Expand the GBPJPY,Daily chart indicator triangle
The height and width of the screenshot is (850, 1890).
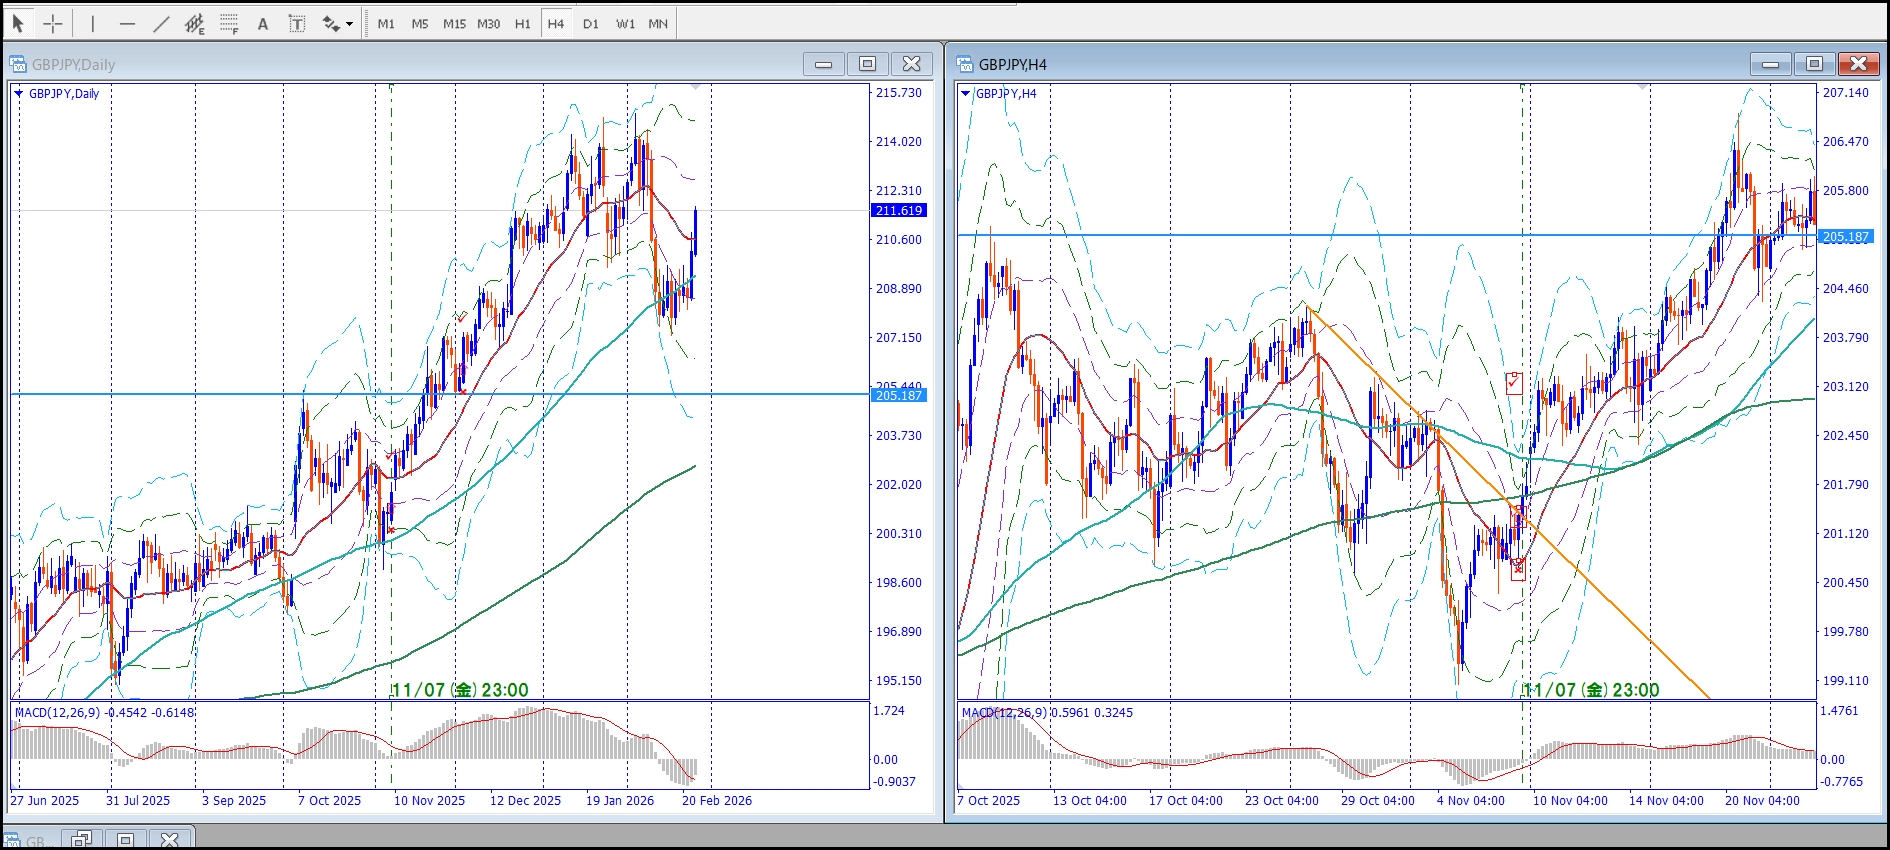tap(18, 94)
